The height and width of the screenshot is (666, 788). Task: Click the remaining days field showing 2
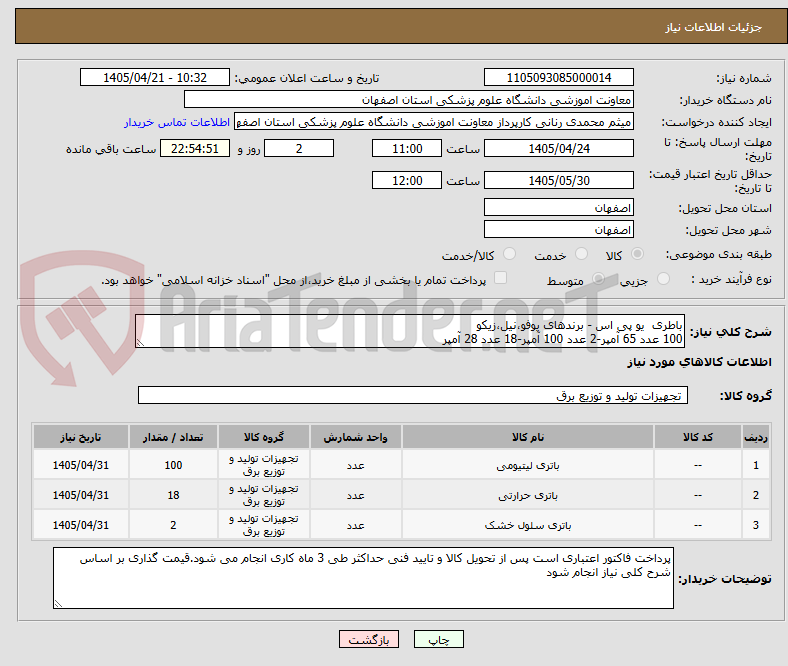(299, 148)
